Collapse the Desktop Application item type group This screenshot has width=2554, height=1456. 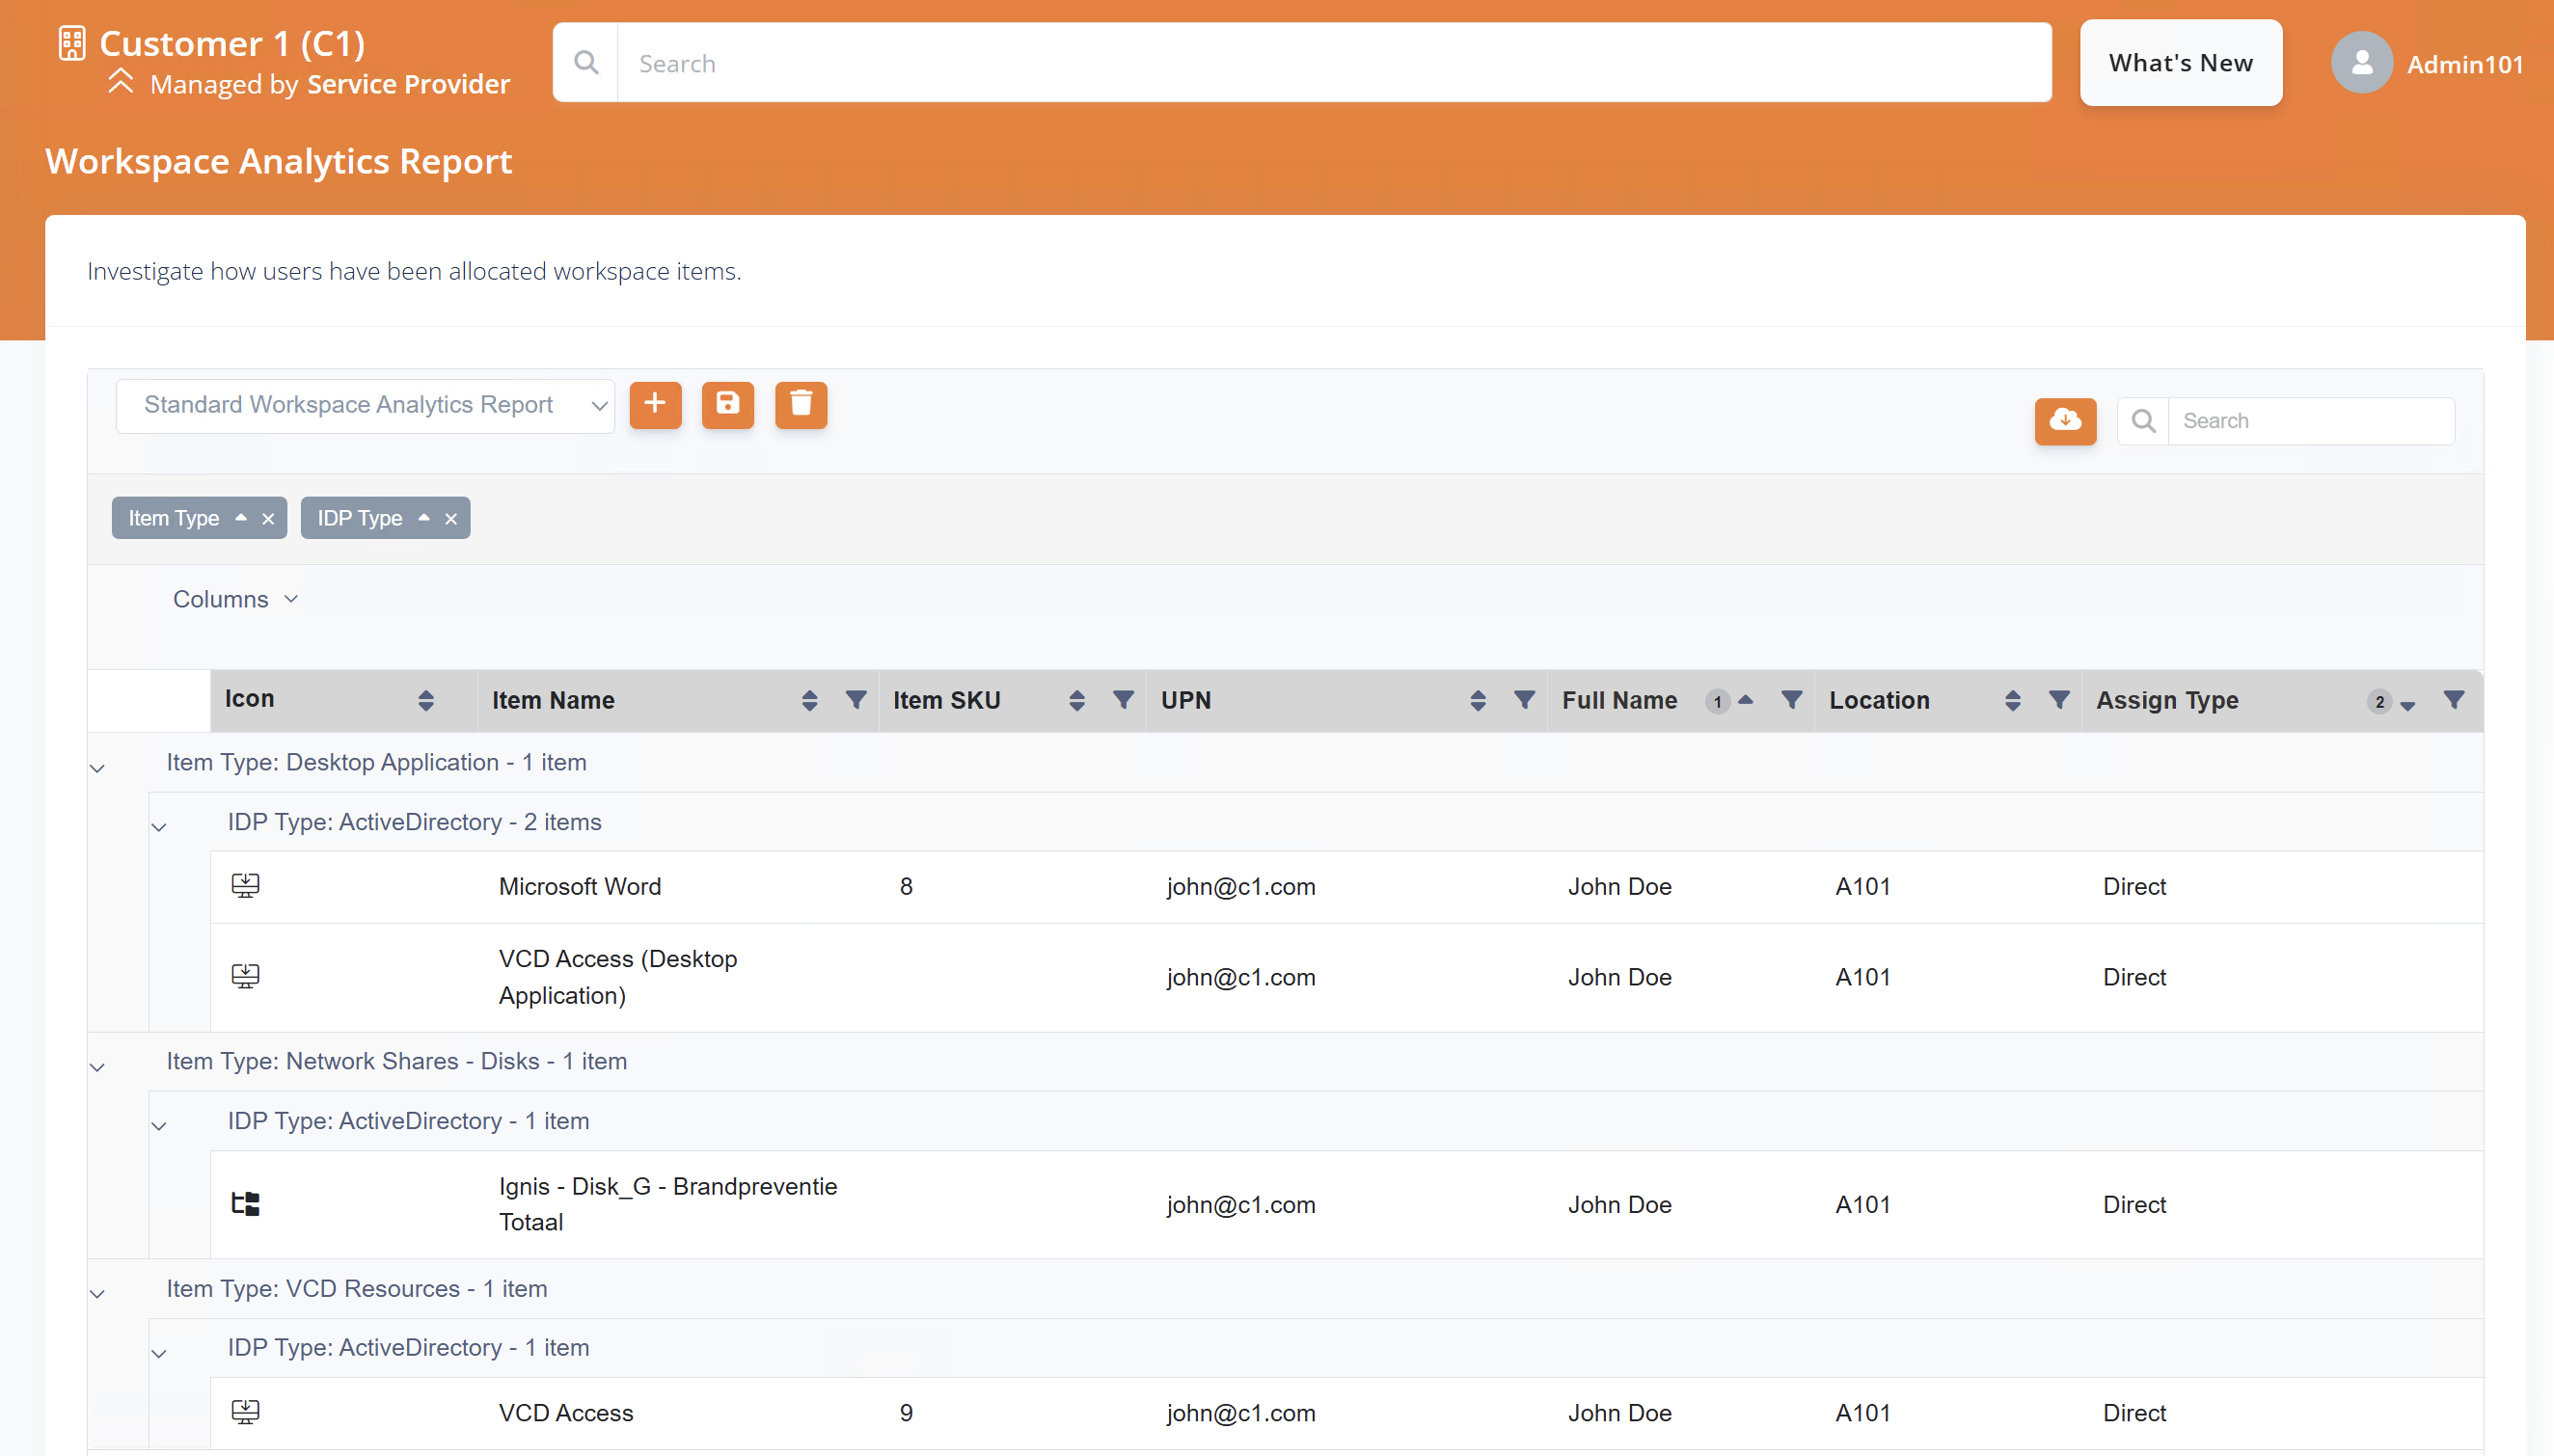[x=97, y=768]
